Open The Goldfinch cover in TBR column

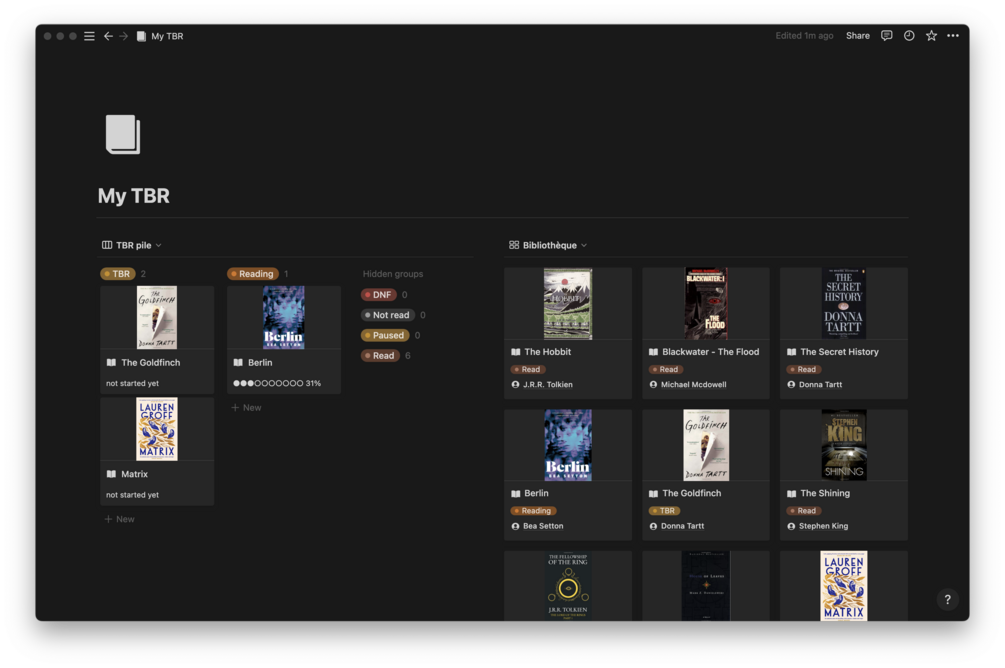point(157,317)
